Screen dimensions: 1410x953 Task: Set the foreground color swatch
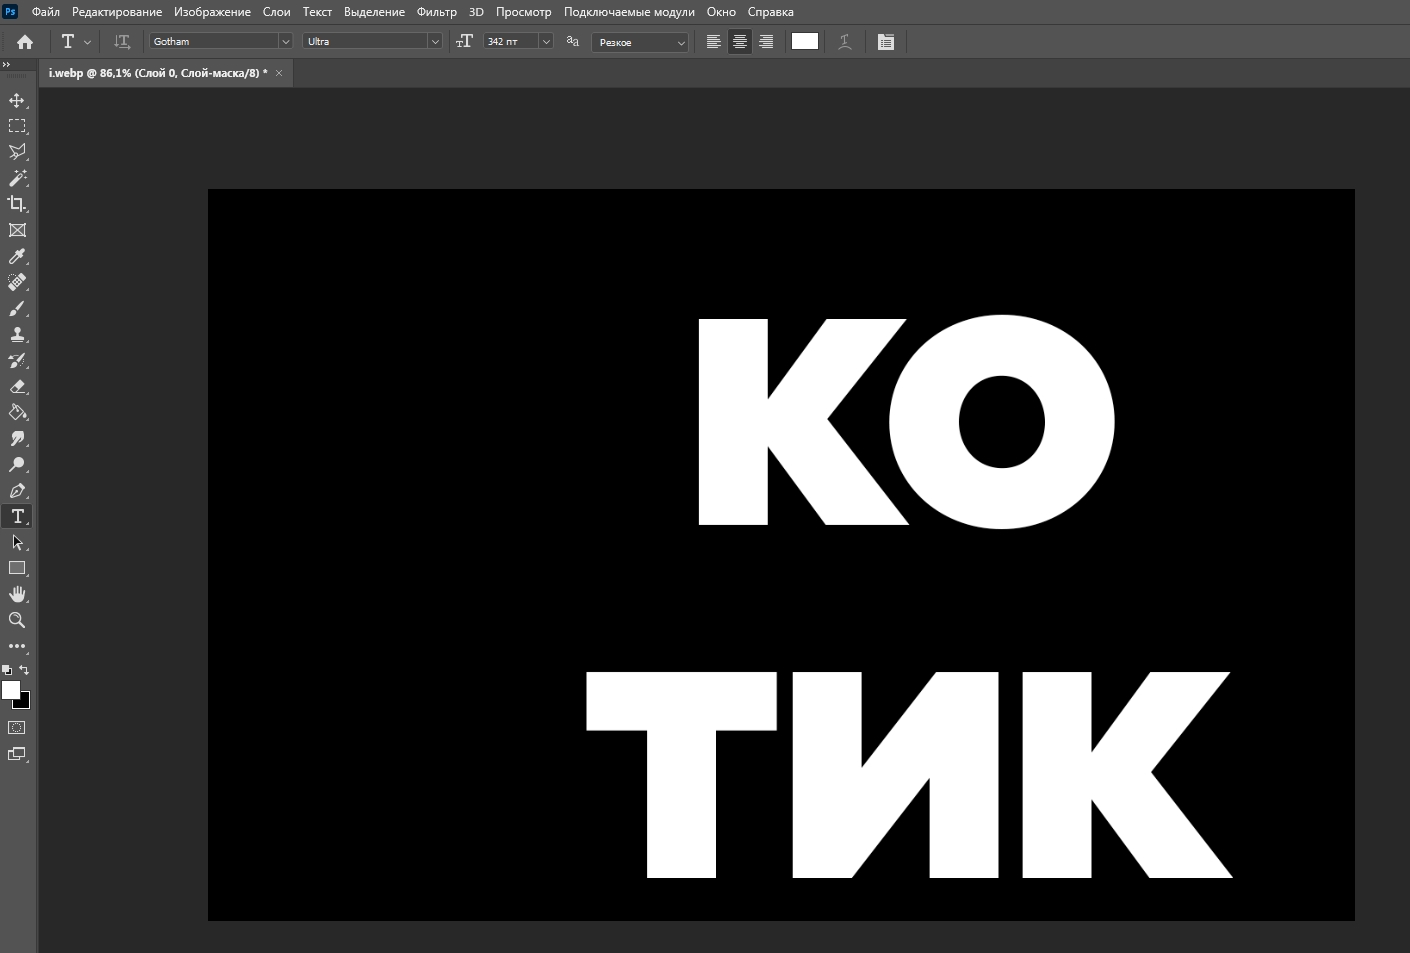[11, 689]
